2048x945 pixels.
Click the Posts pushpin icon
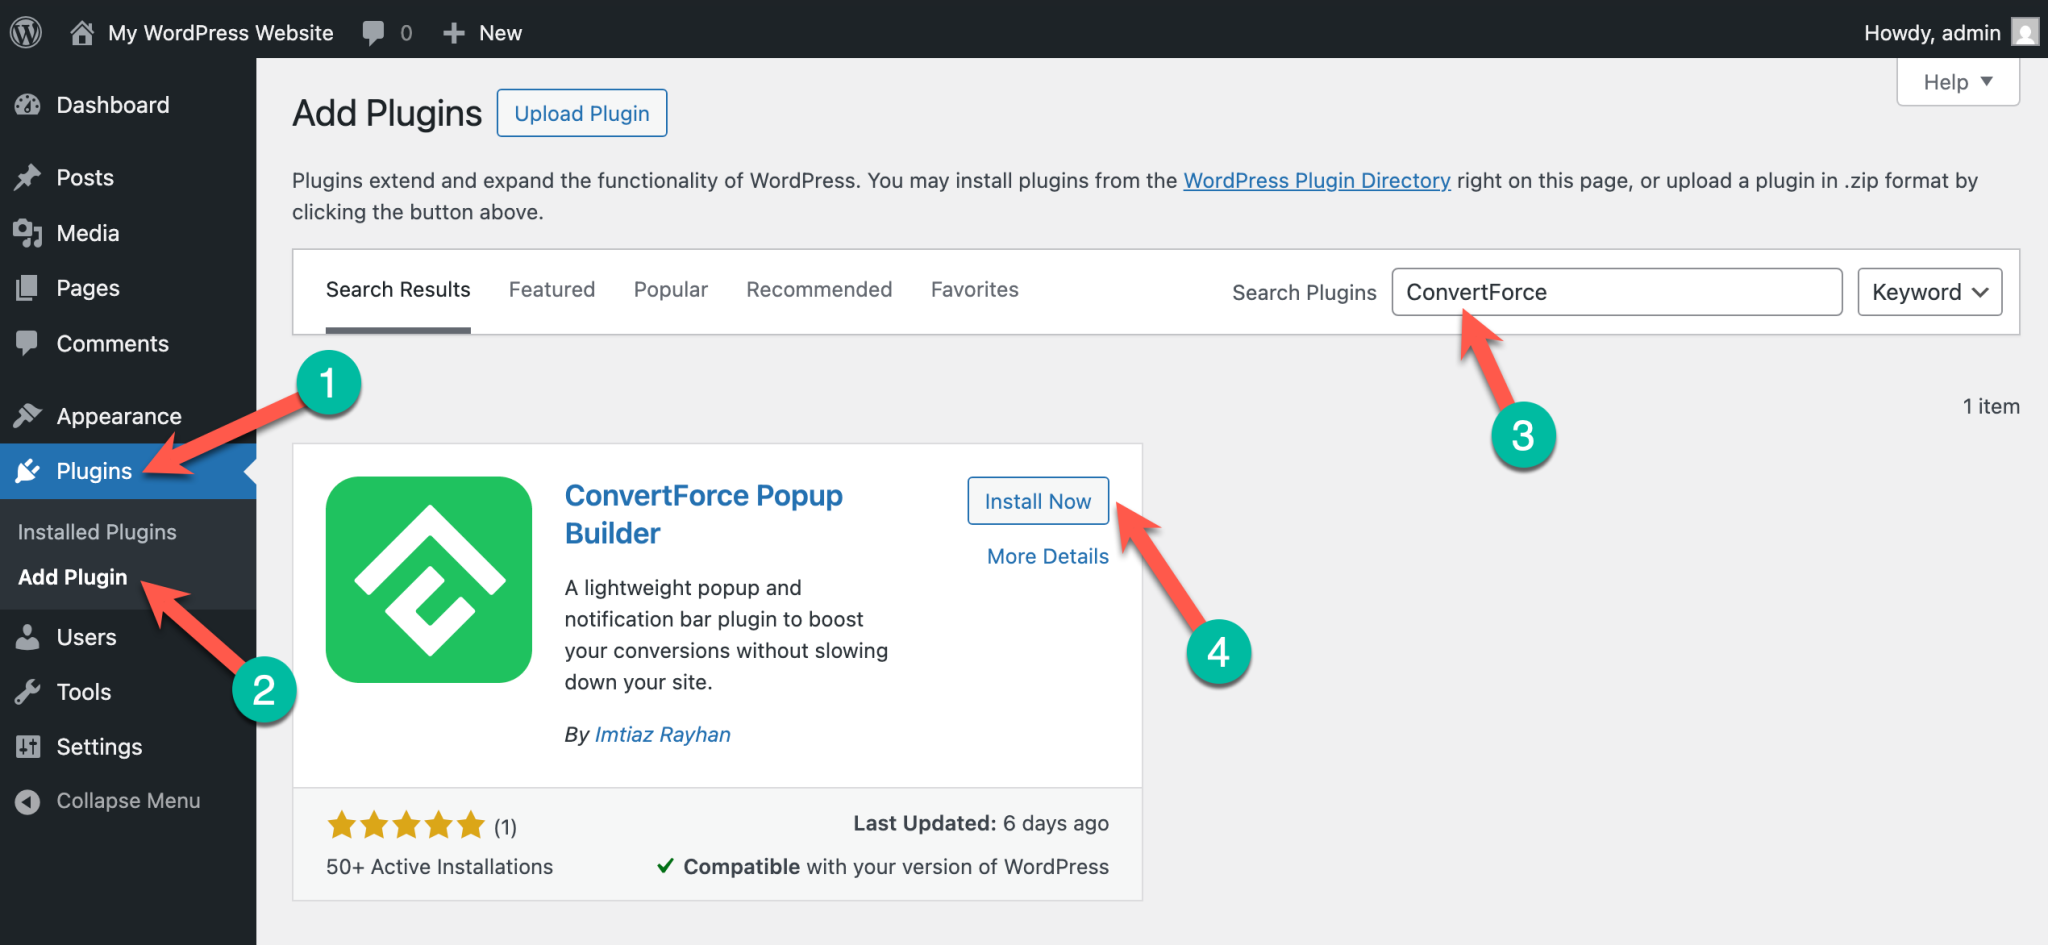[28, 177]
